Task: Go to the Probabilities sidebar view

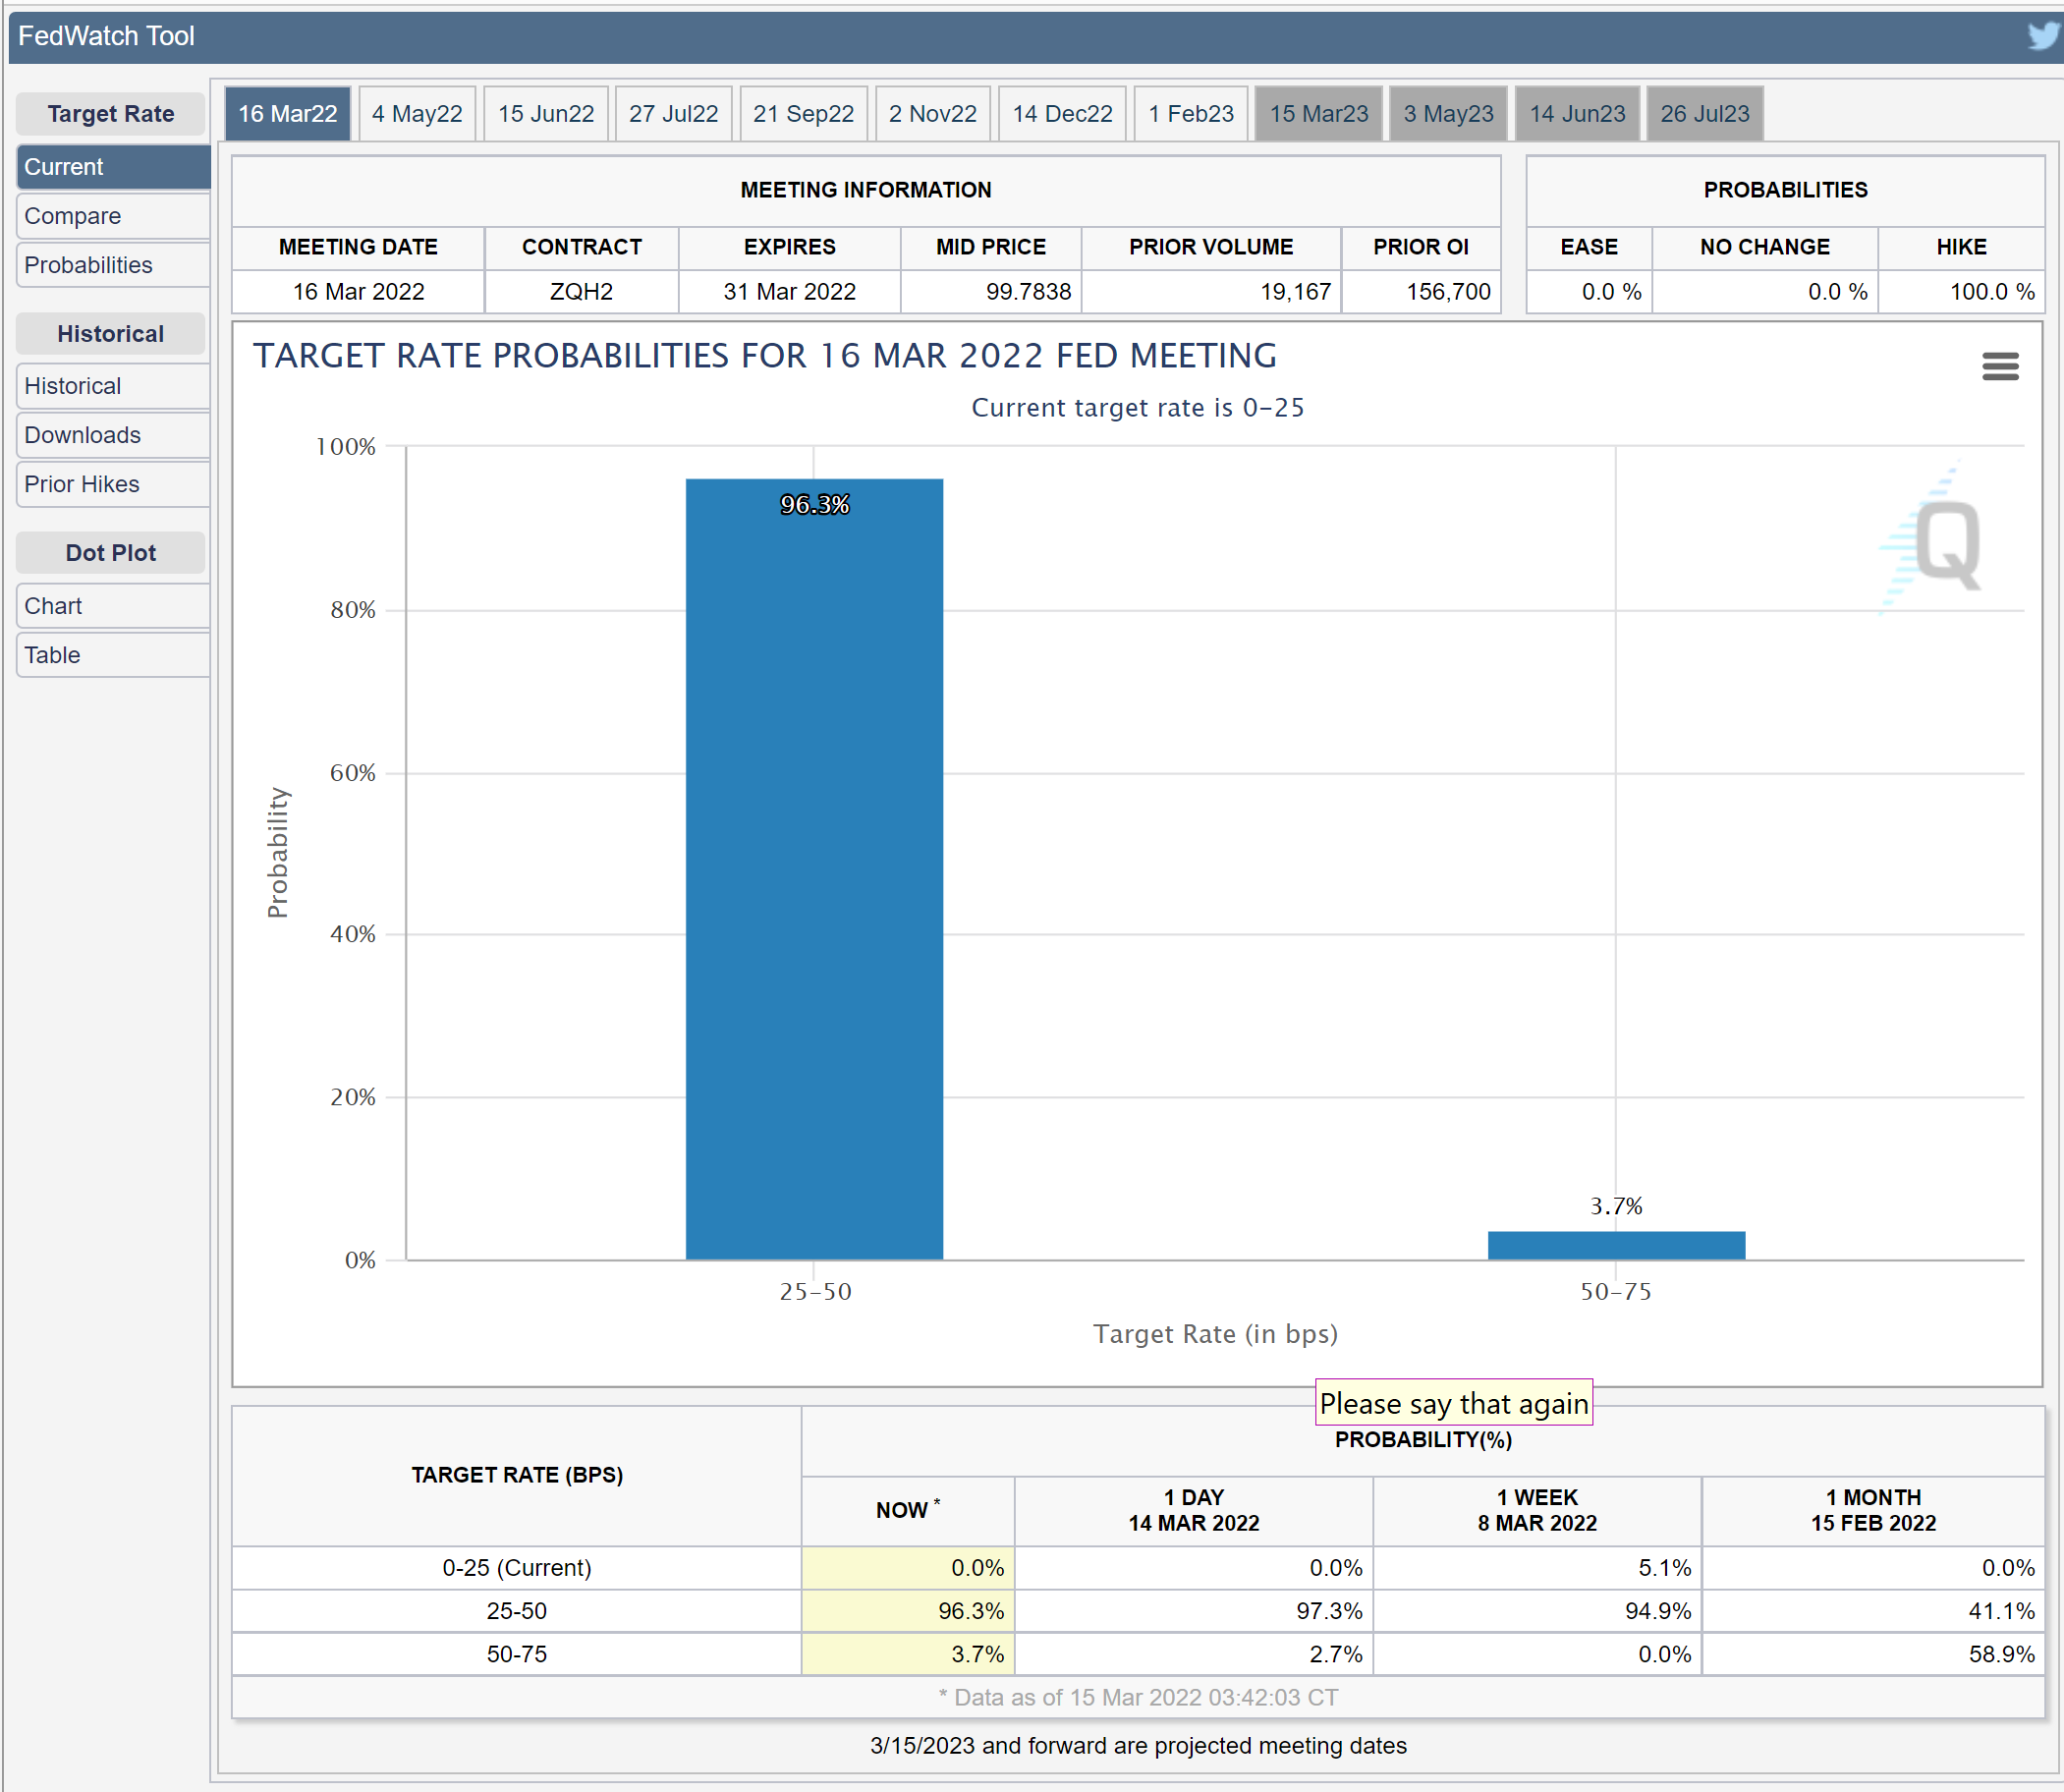Action: pyautogui.click(x=112, y=265)
